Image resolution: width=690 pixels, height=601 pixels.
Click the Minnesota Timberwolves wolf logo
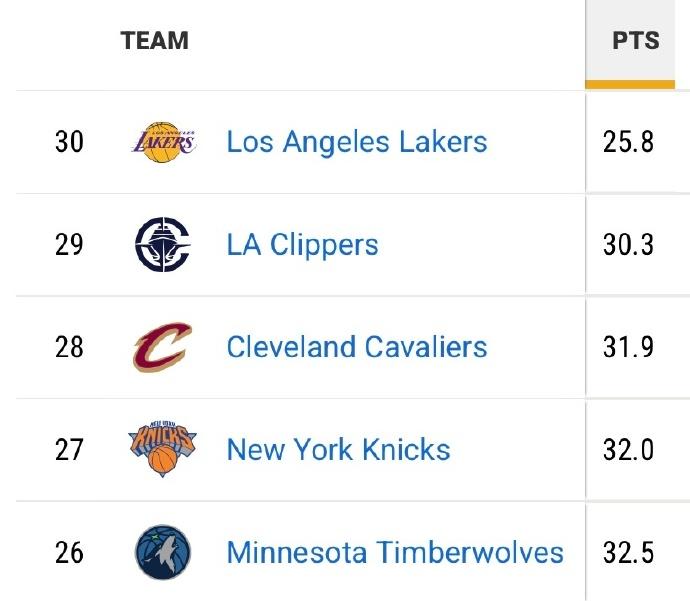[x=162, y=552]
